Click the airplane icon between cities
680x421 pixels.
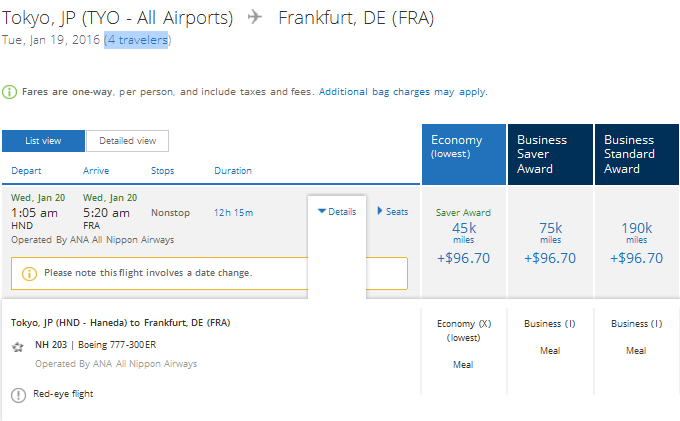pos(256,18)
